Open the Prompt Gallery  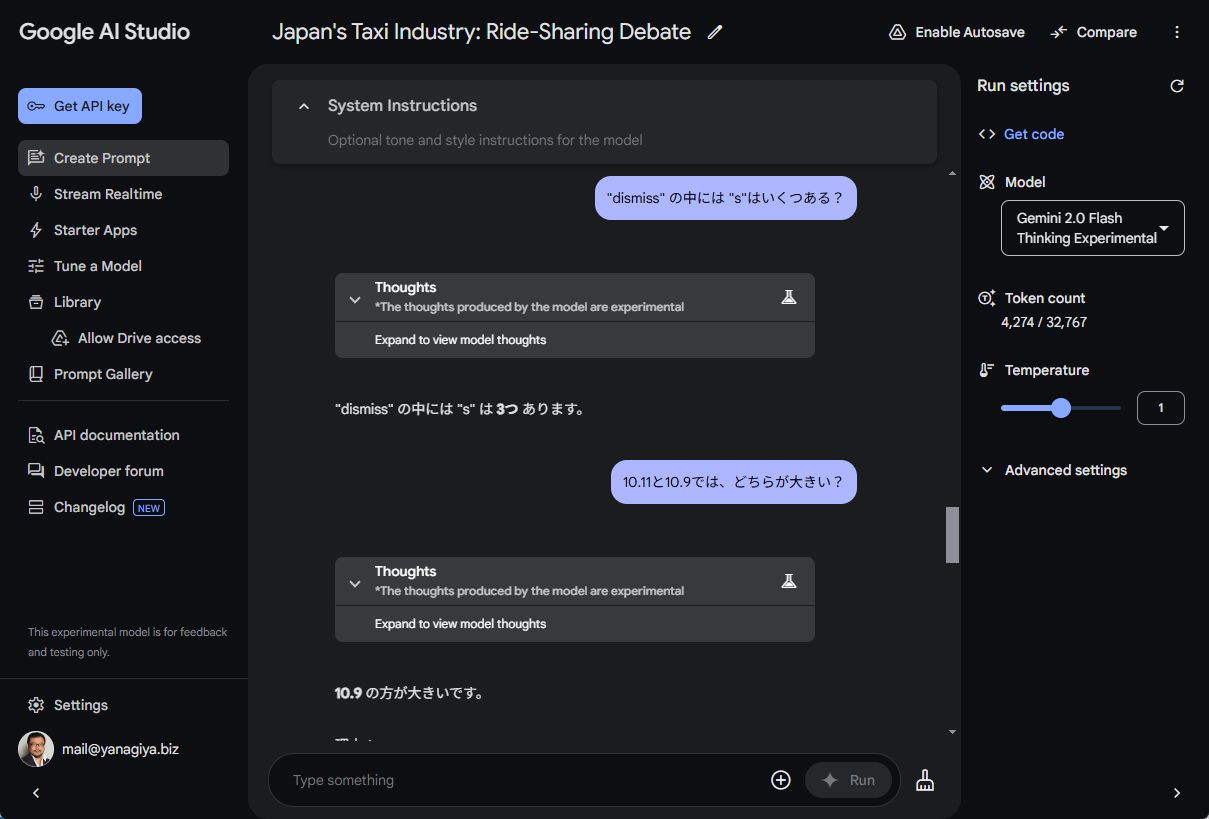click(x=104, y=373)
